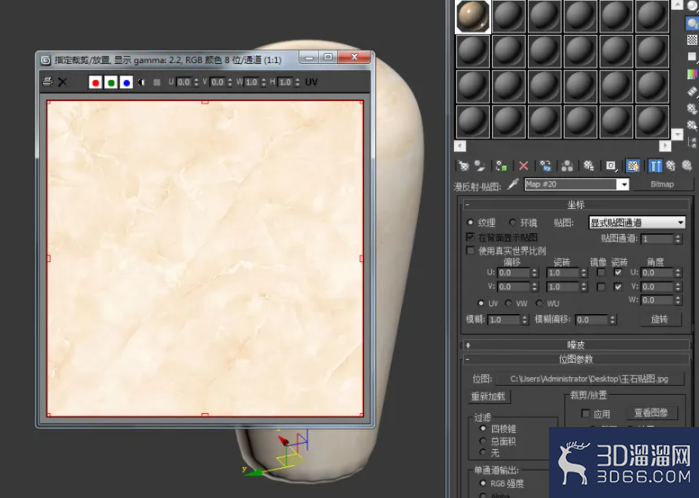The image size is (699, 498).
Task: Click the print icon in crop window
Action: pyautogui.click(x=47, y=82)
